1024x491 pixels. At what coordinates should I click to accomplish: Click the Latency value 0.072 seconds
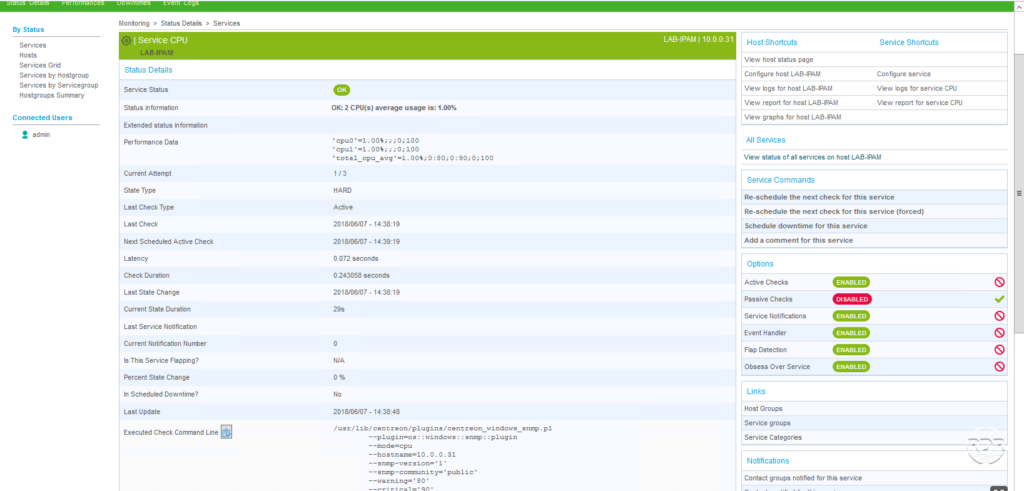click(x=355, y=259)
